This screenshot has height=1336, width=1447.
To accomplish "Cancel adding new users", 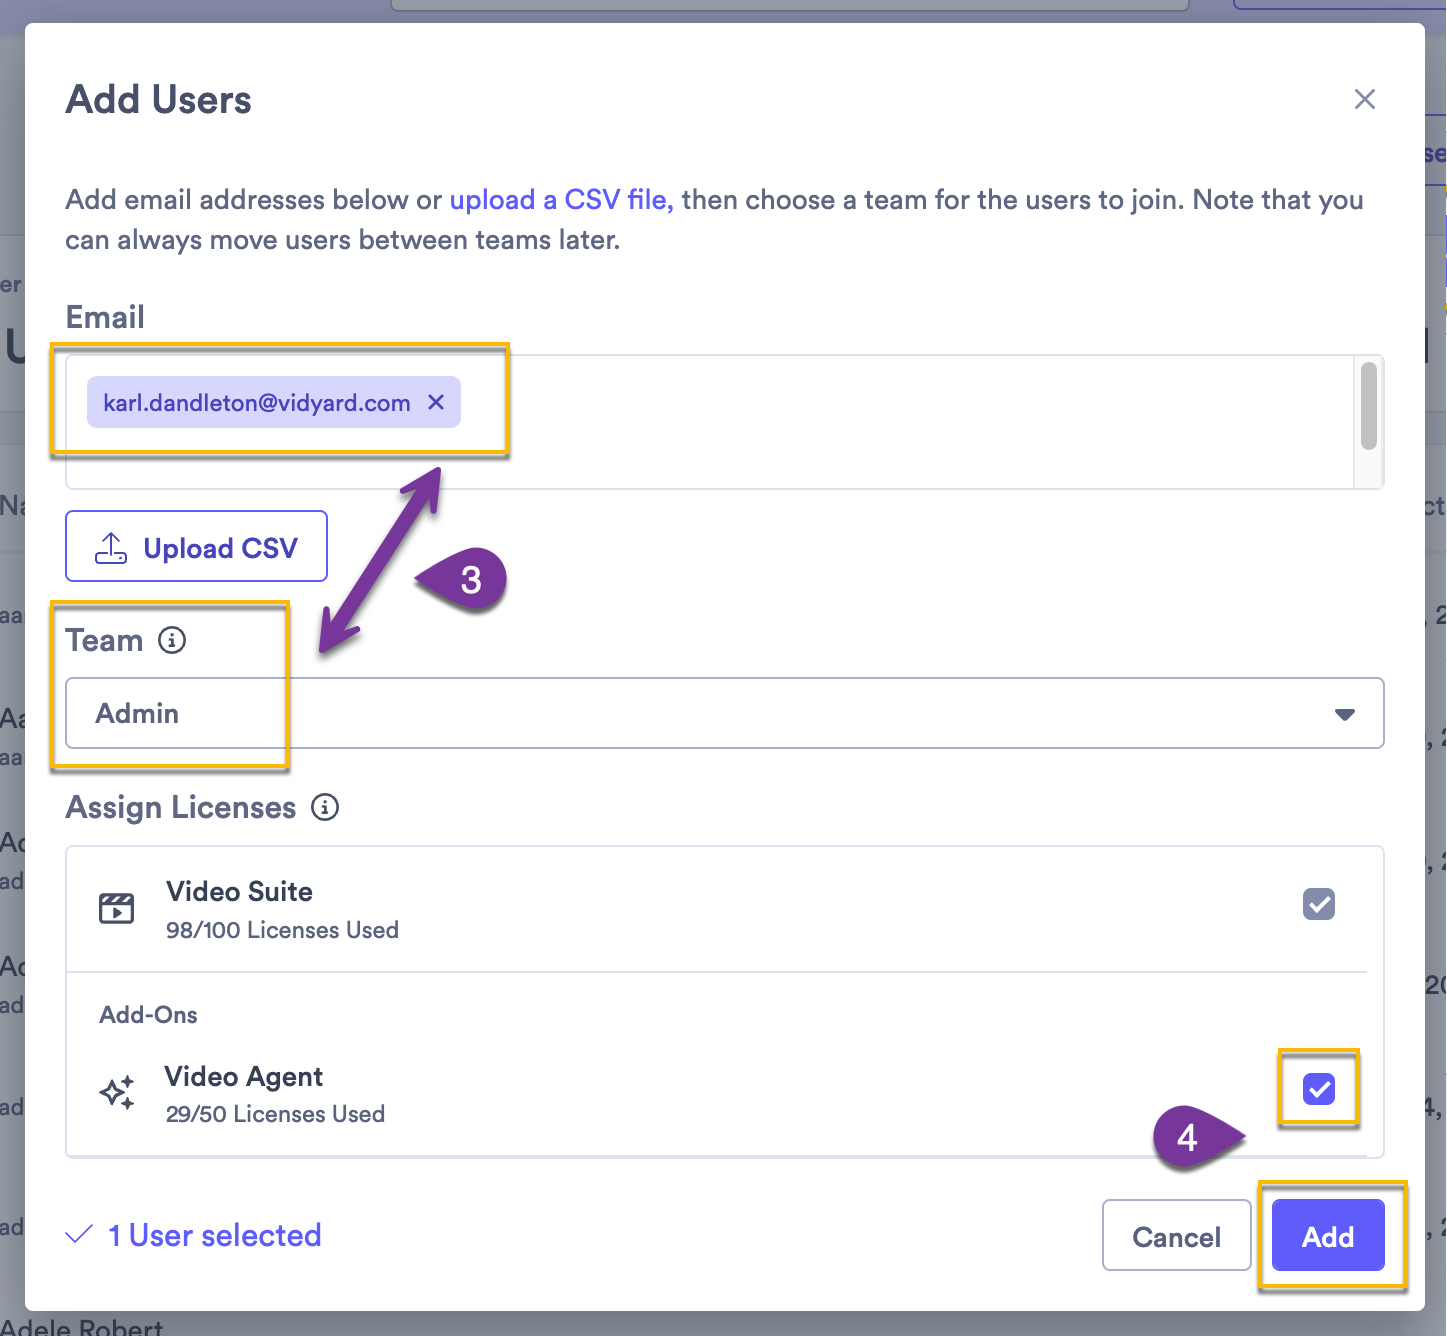I will coord(1176,1236).
